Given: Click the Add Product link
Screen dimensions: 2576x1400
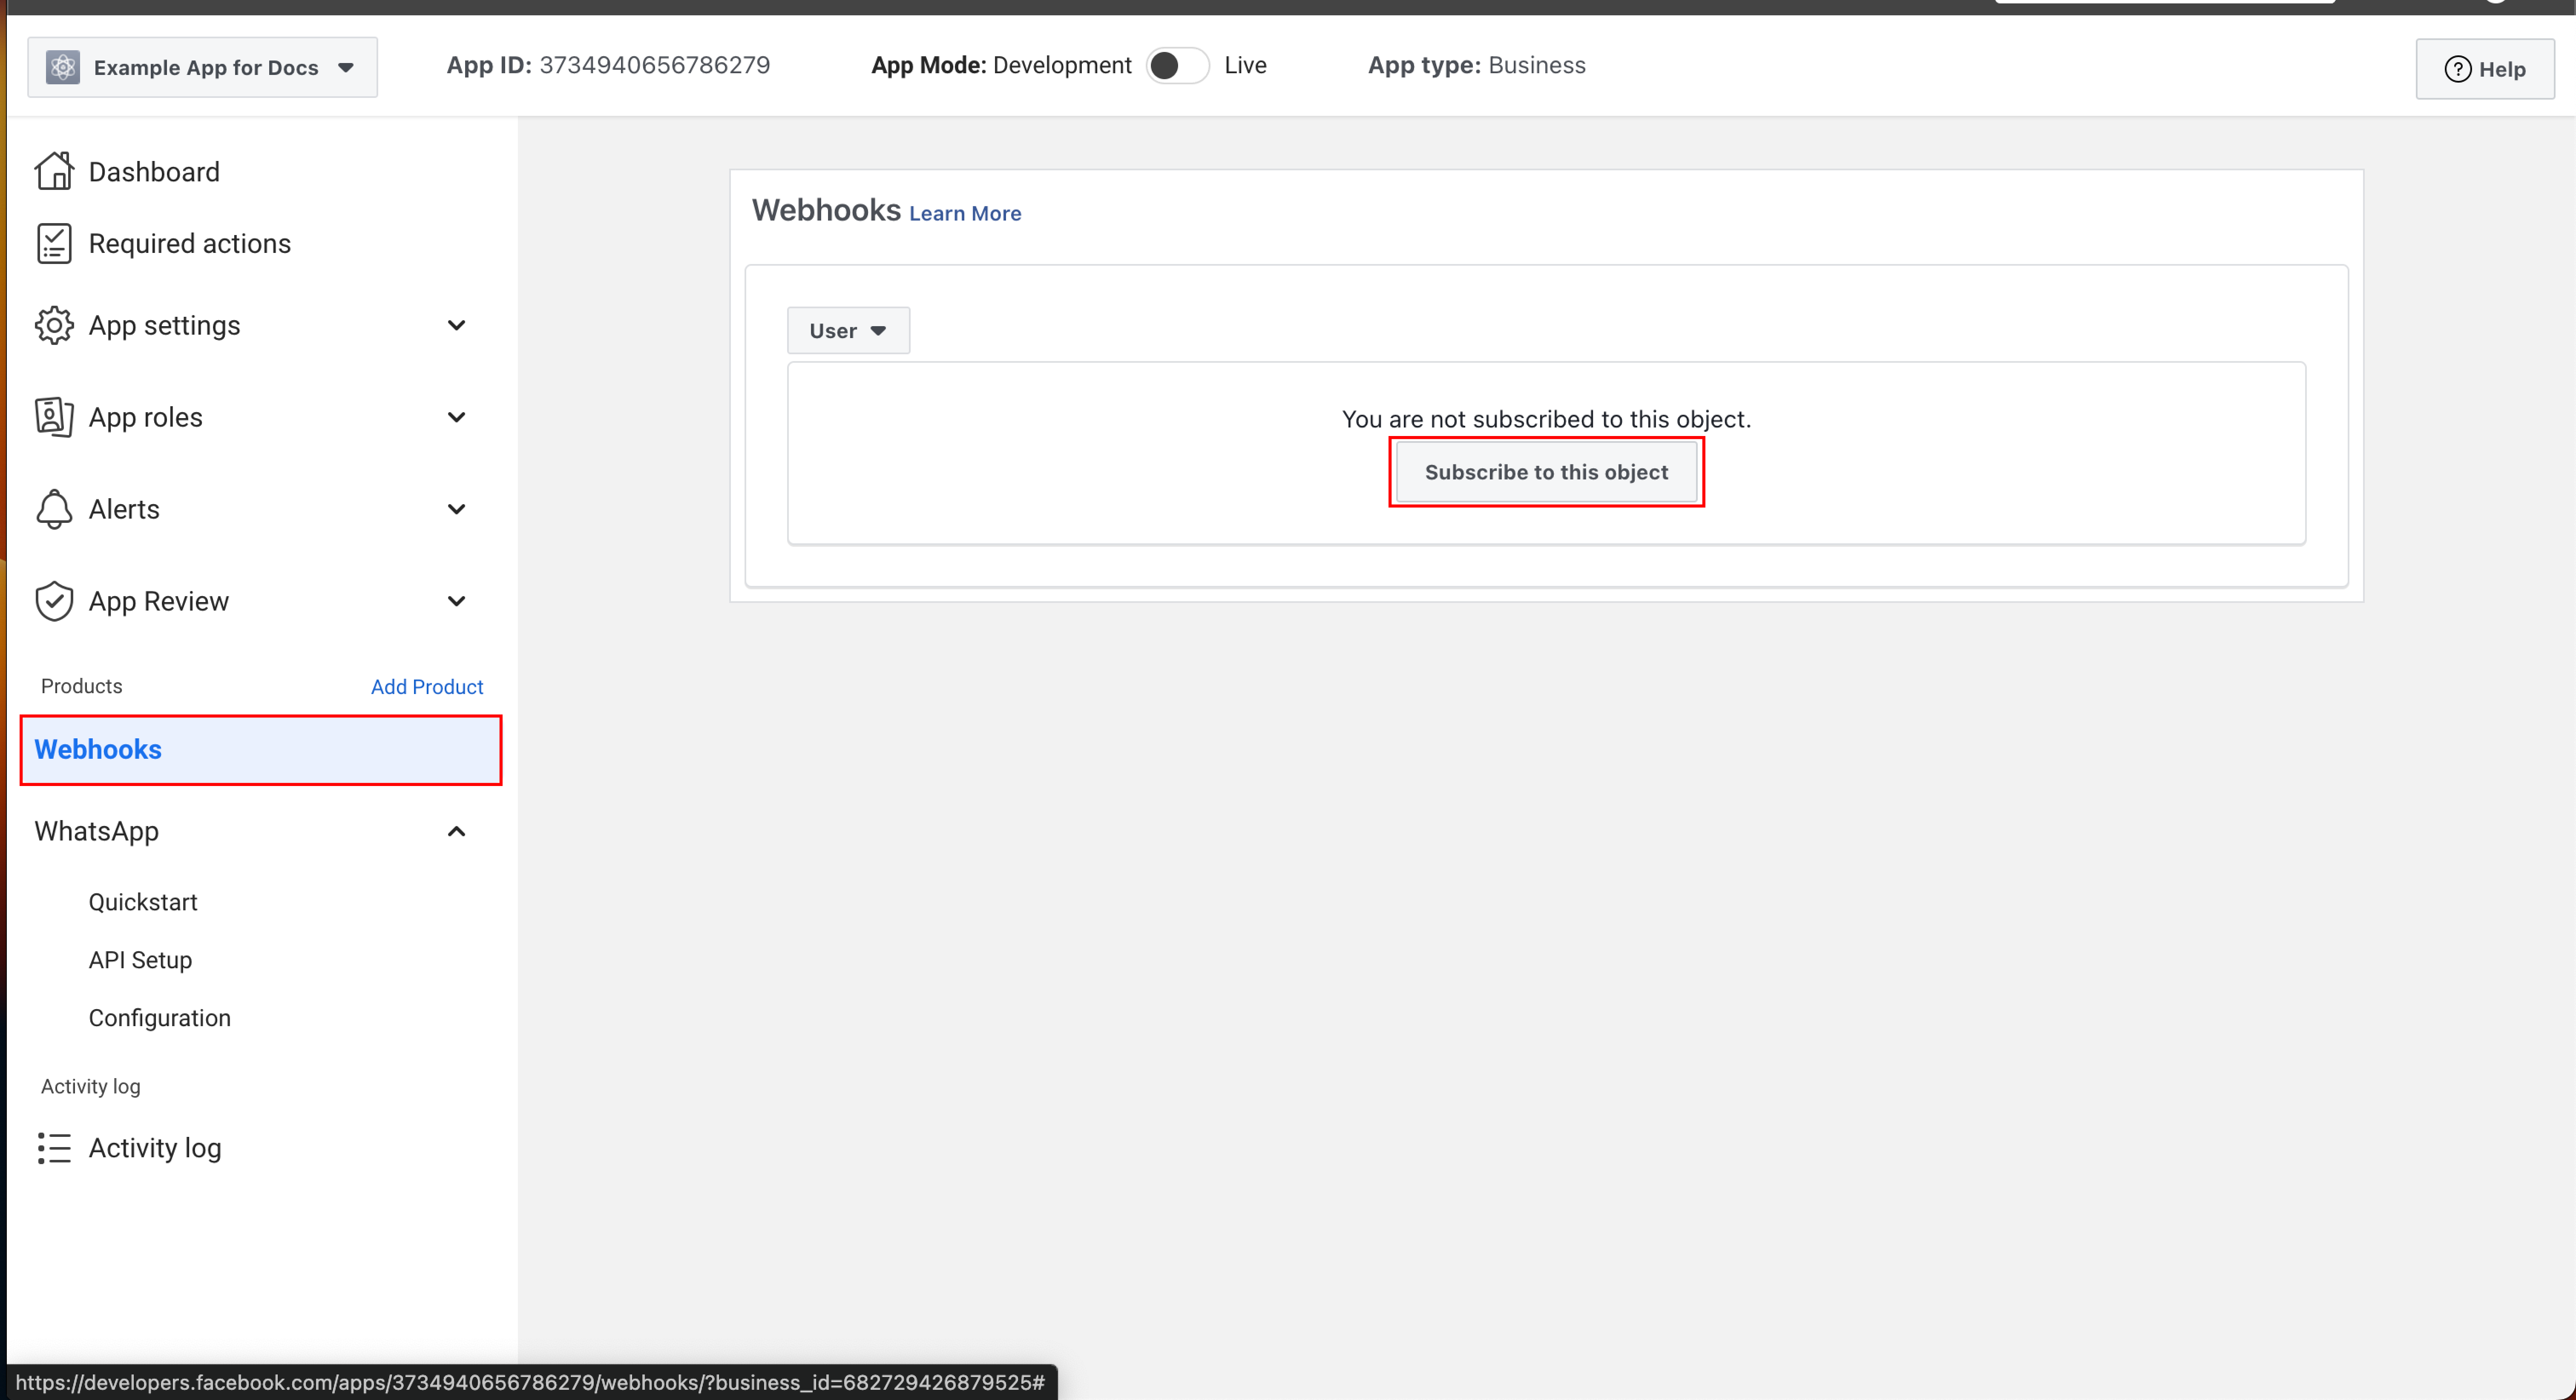Looking at the screenshot, I should coord(427,686).
